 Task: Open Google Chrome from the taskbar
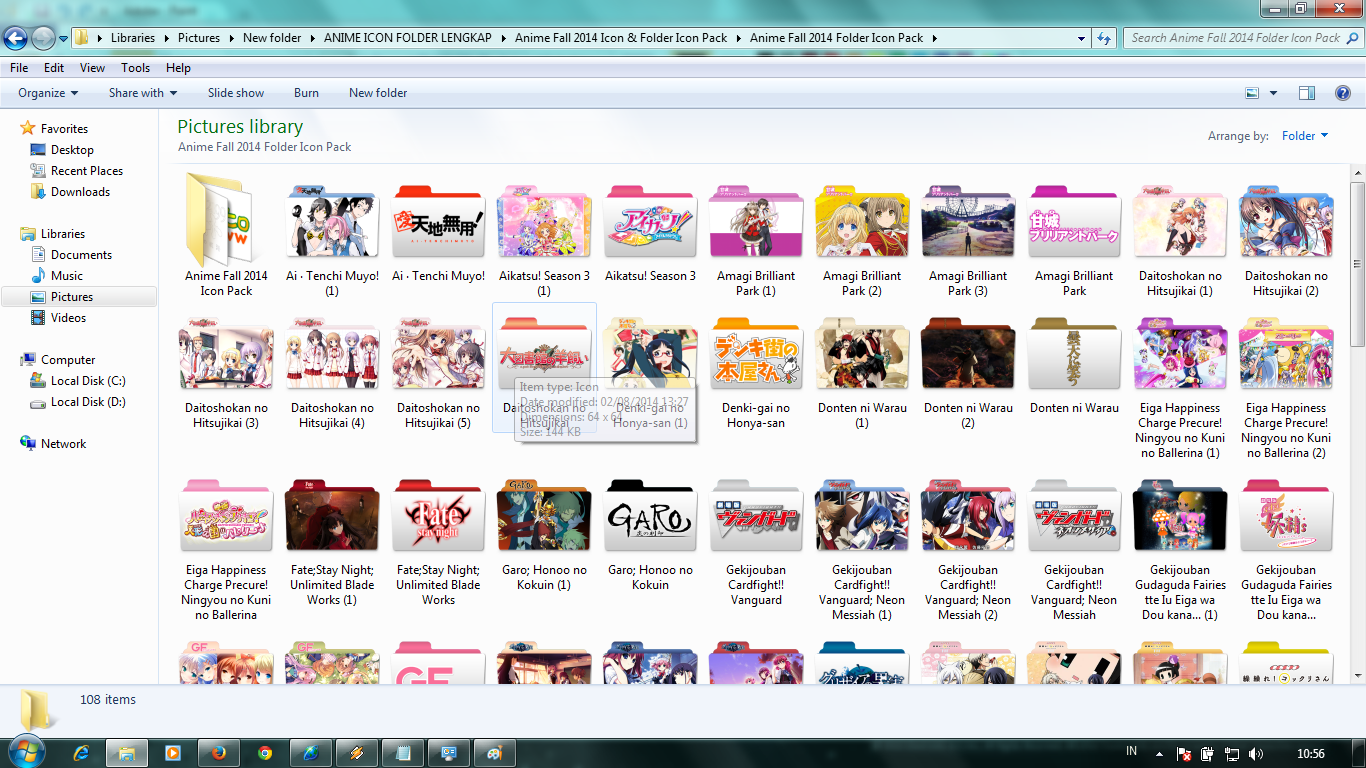coord(265,753)
